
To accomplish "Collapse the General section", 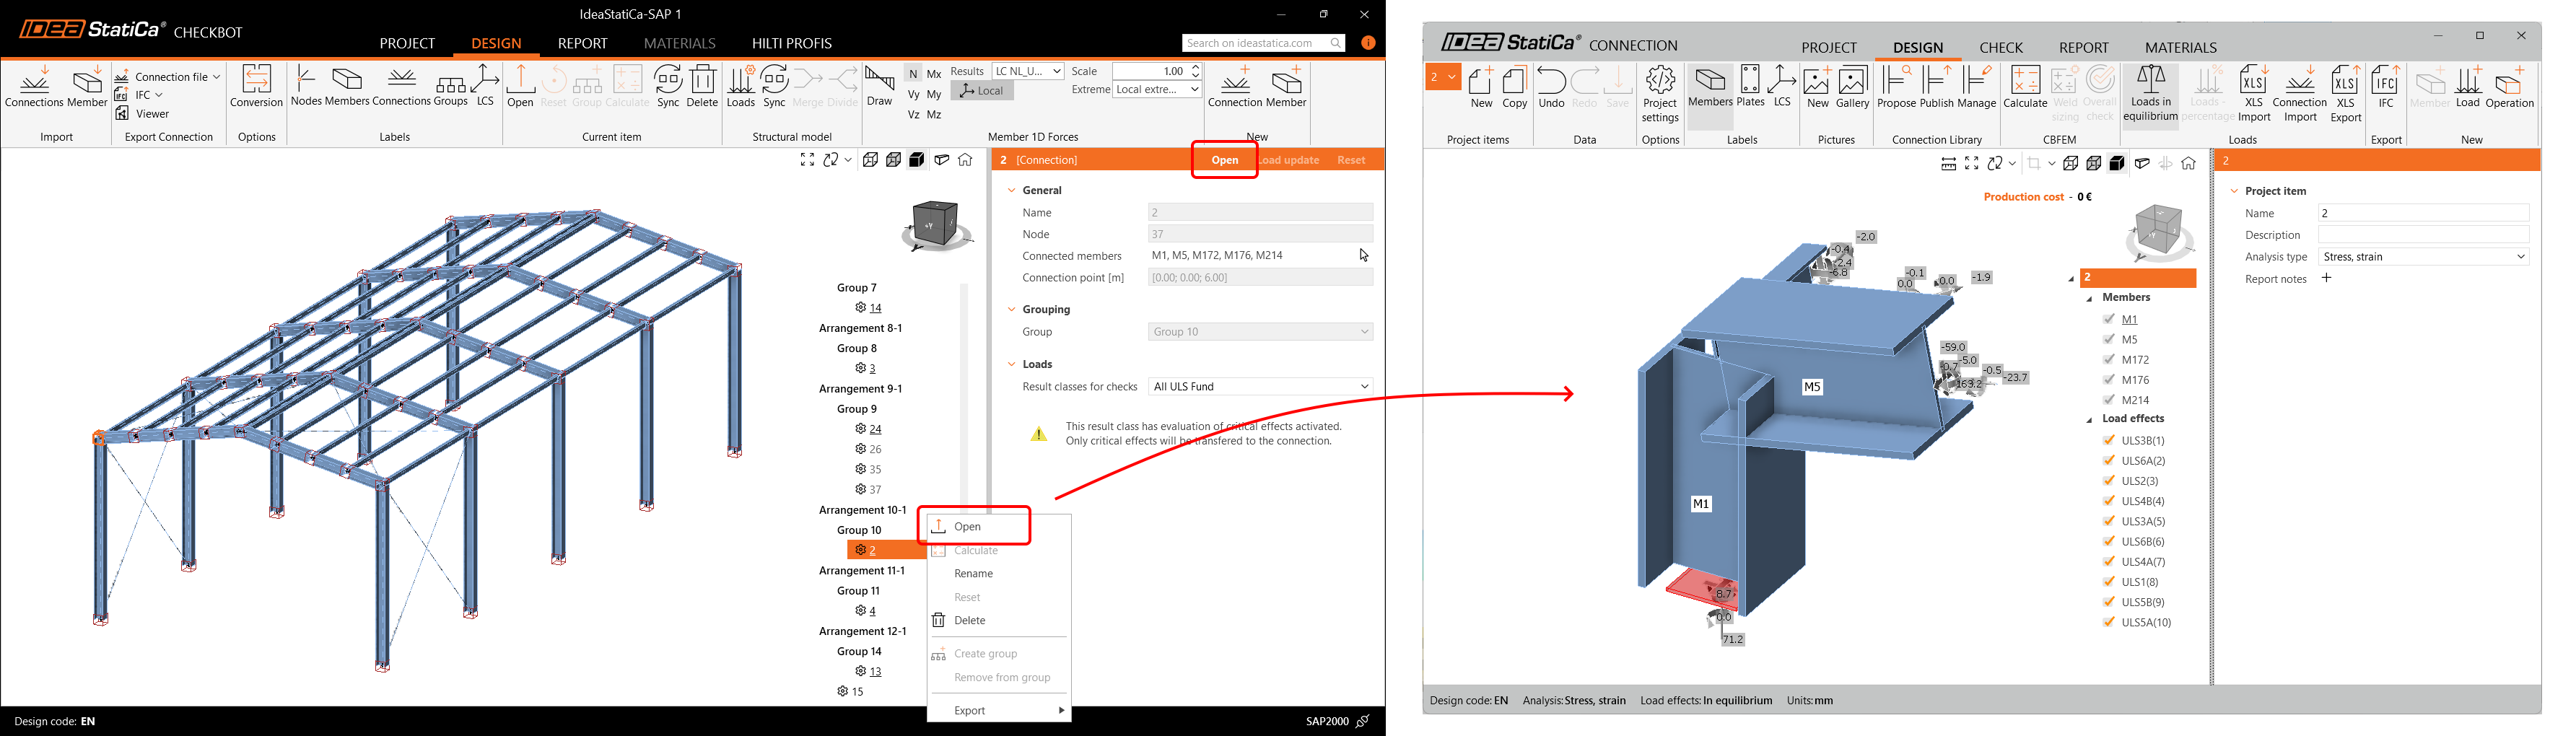I will [1012, 190].
